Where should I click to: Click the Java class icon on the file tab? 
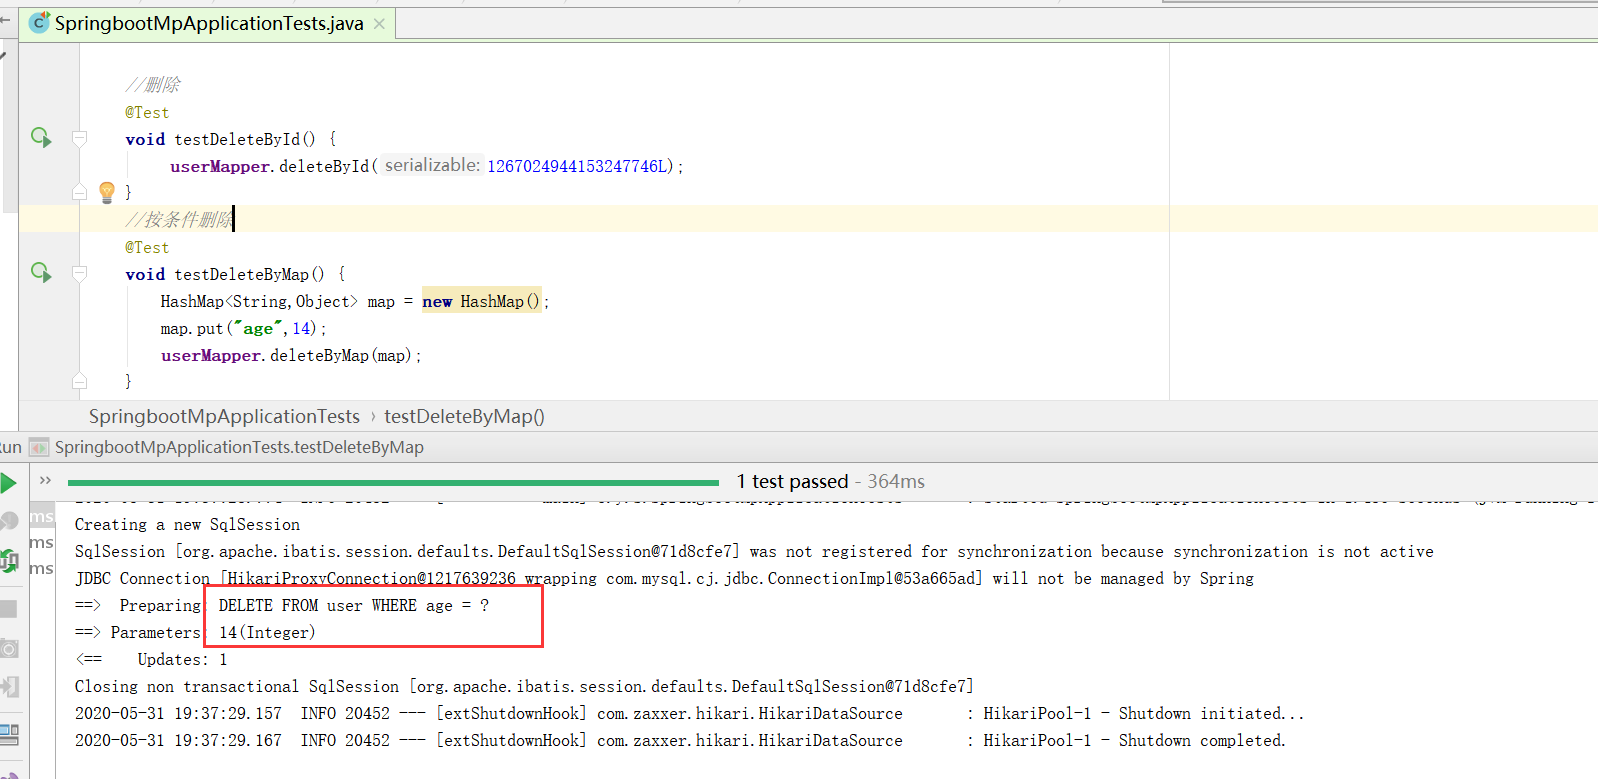click(39, 23)
